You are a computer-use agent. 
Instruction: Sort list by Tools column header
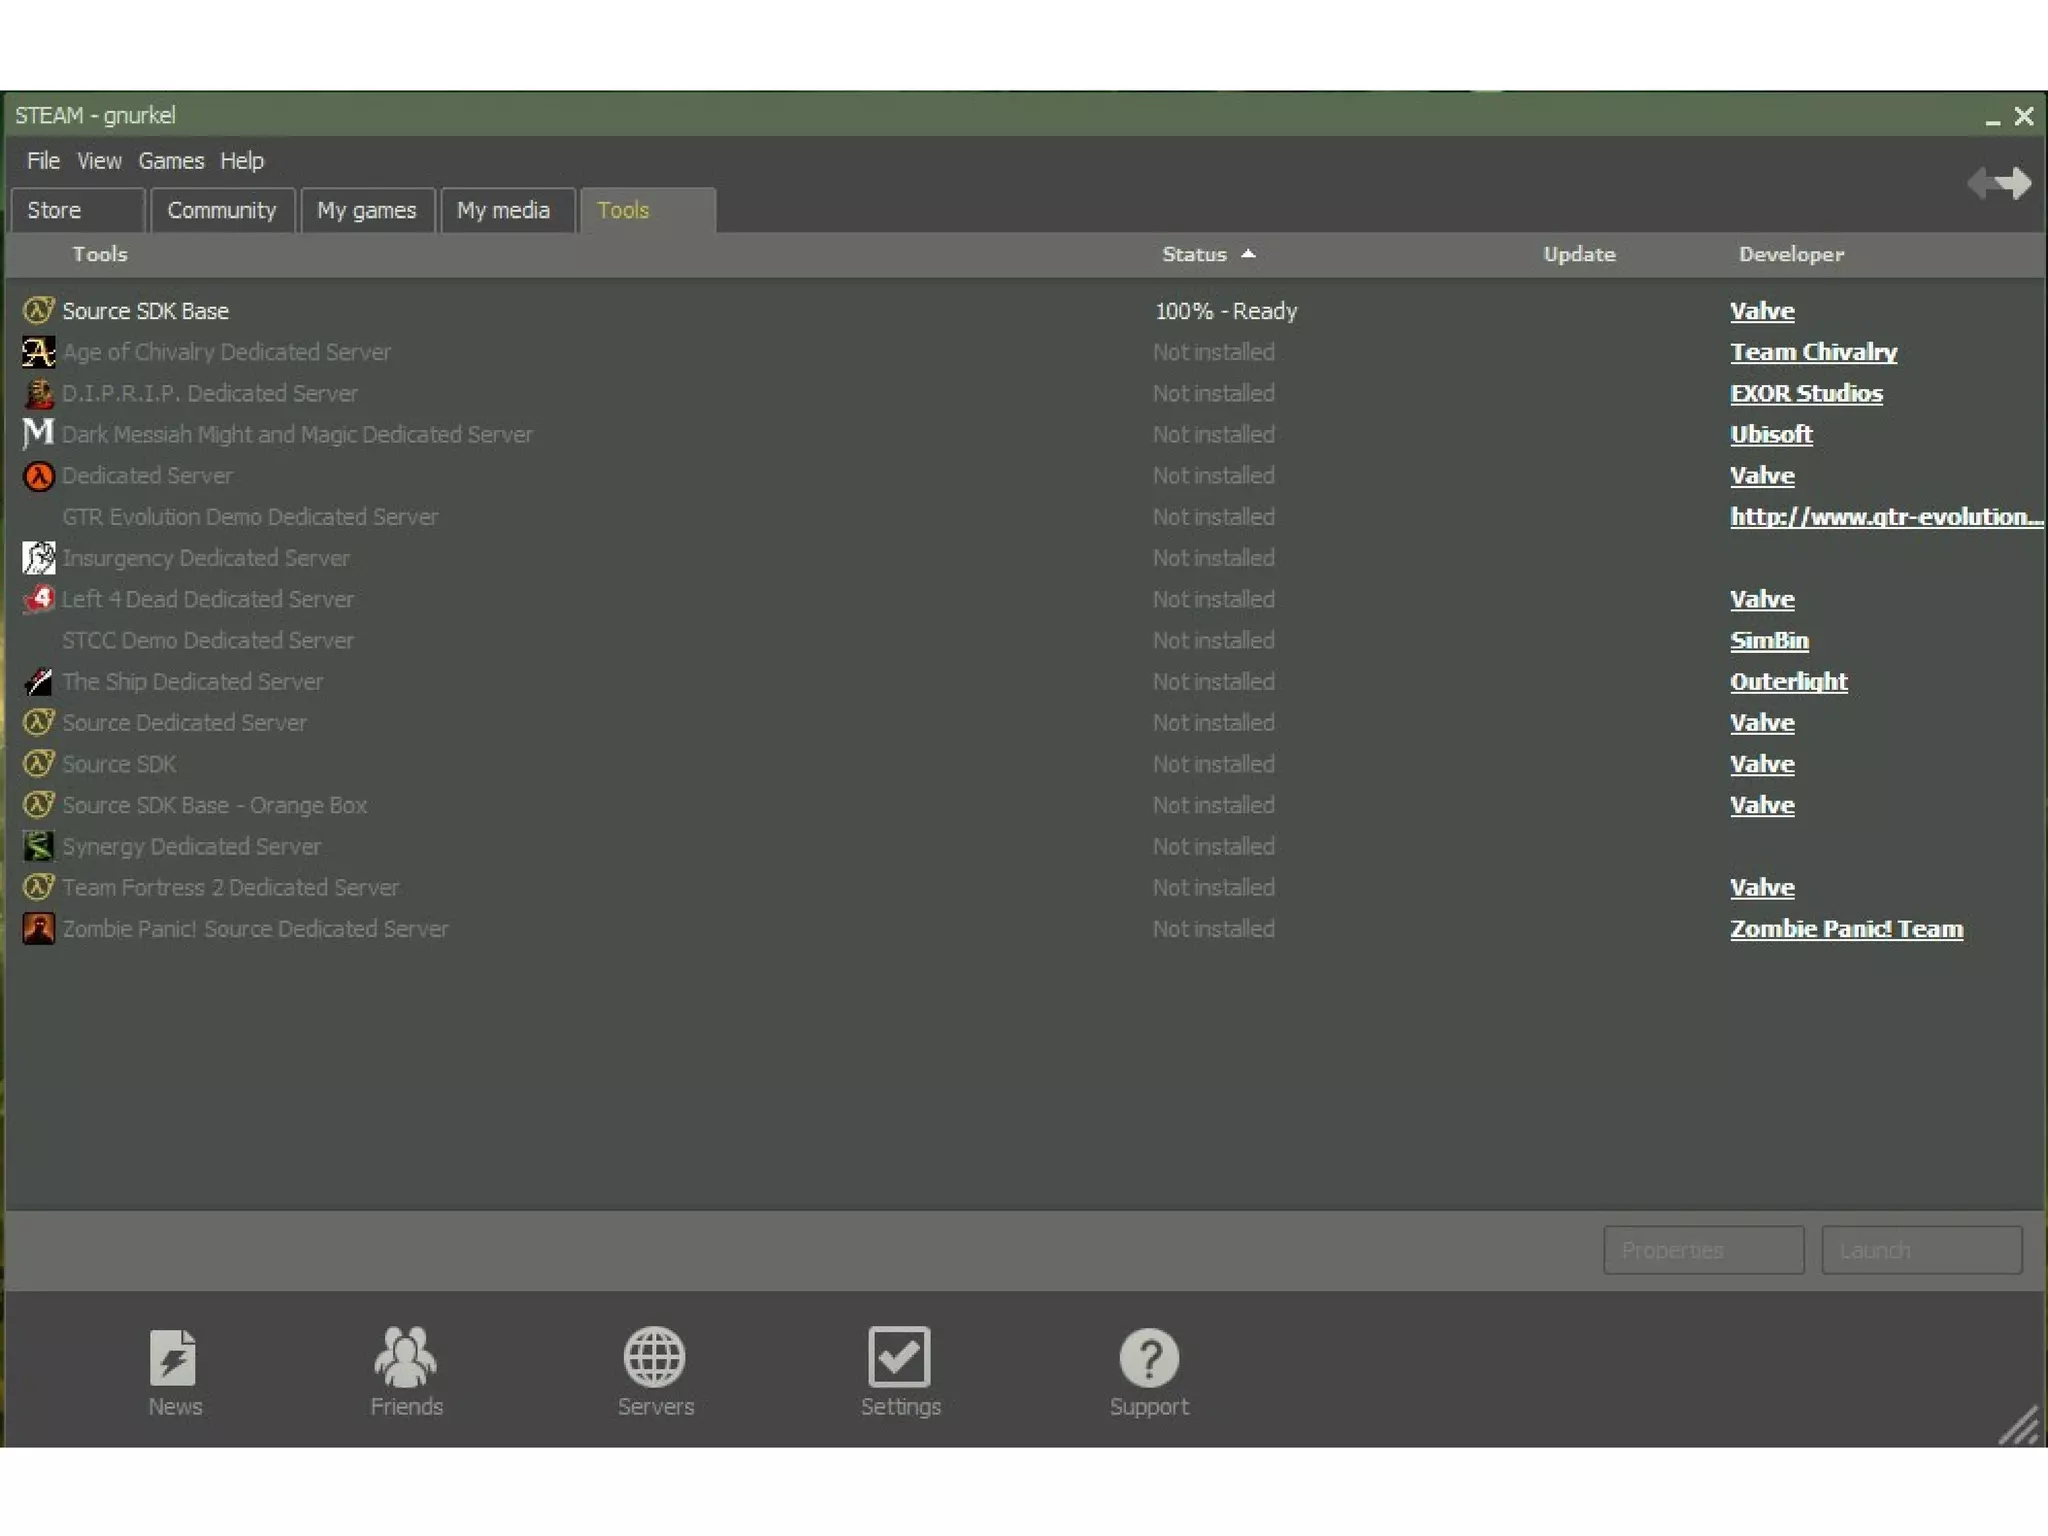[100, 255]
